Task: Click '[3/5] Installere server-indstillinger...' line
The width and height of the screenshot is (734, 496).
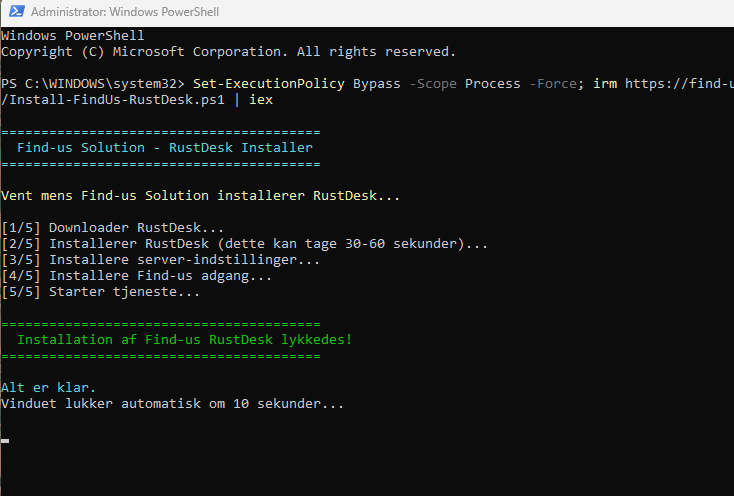Action: 161,260
